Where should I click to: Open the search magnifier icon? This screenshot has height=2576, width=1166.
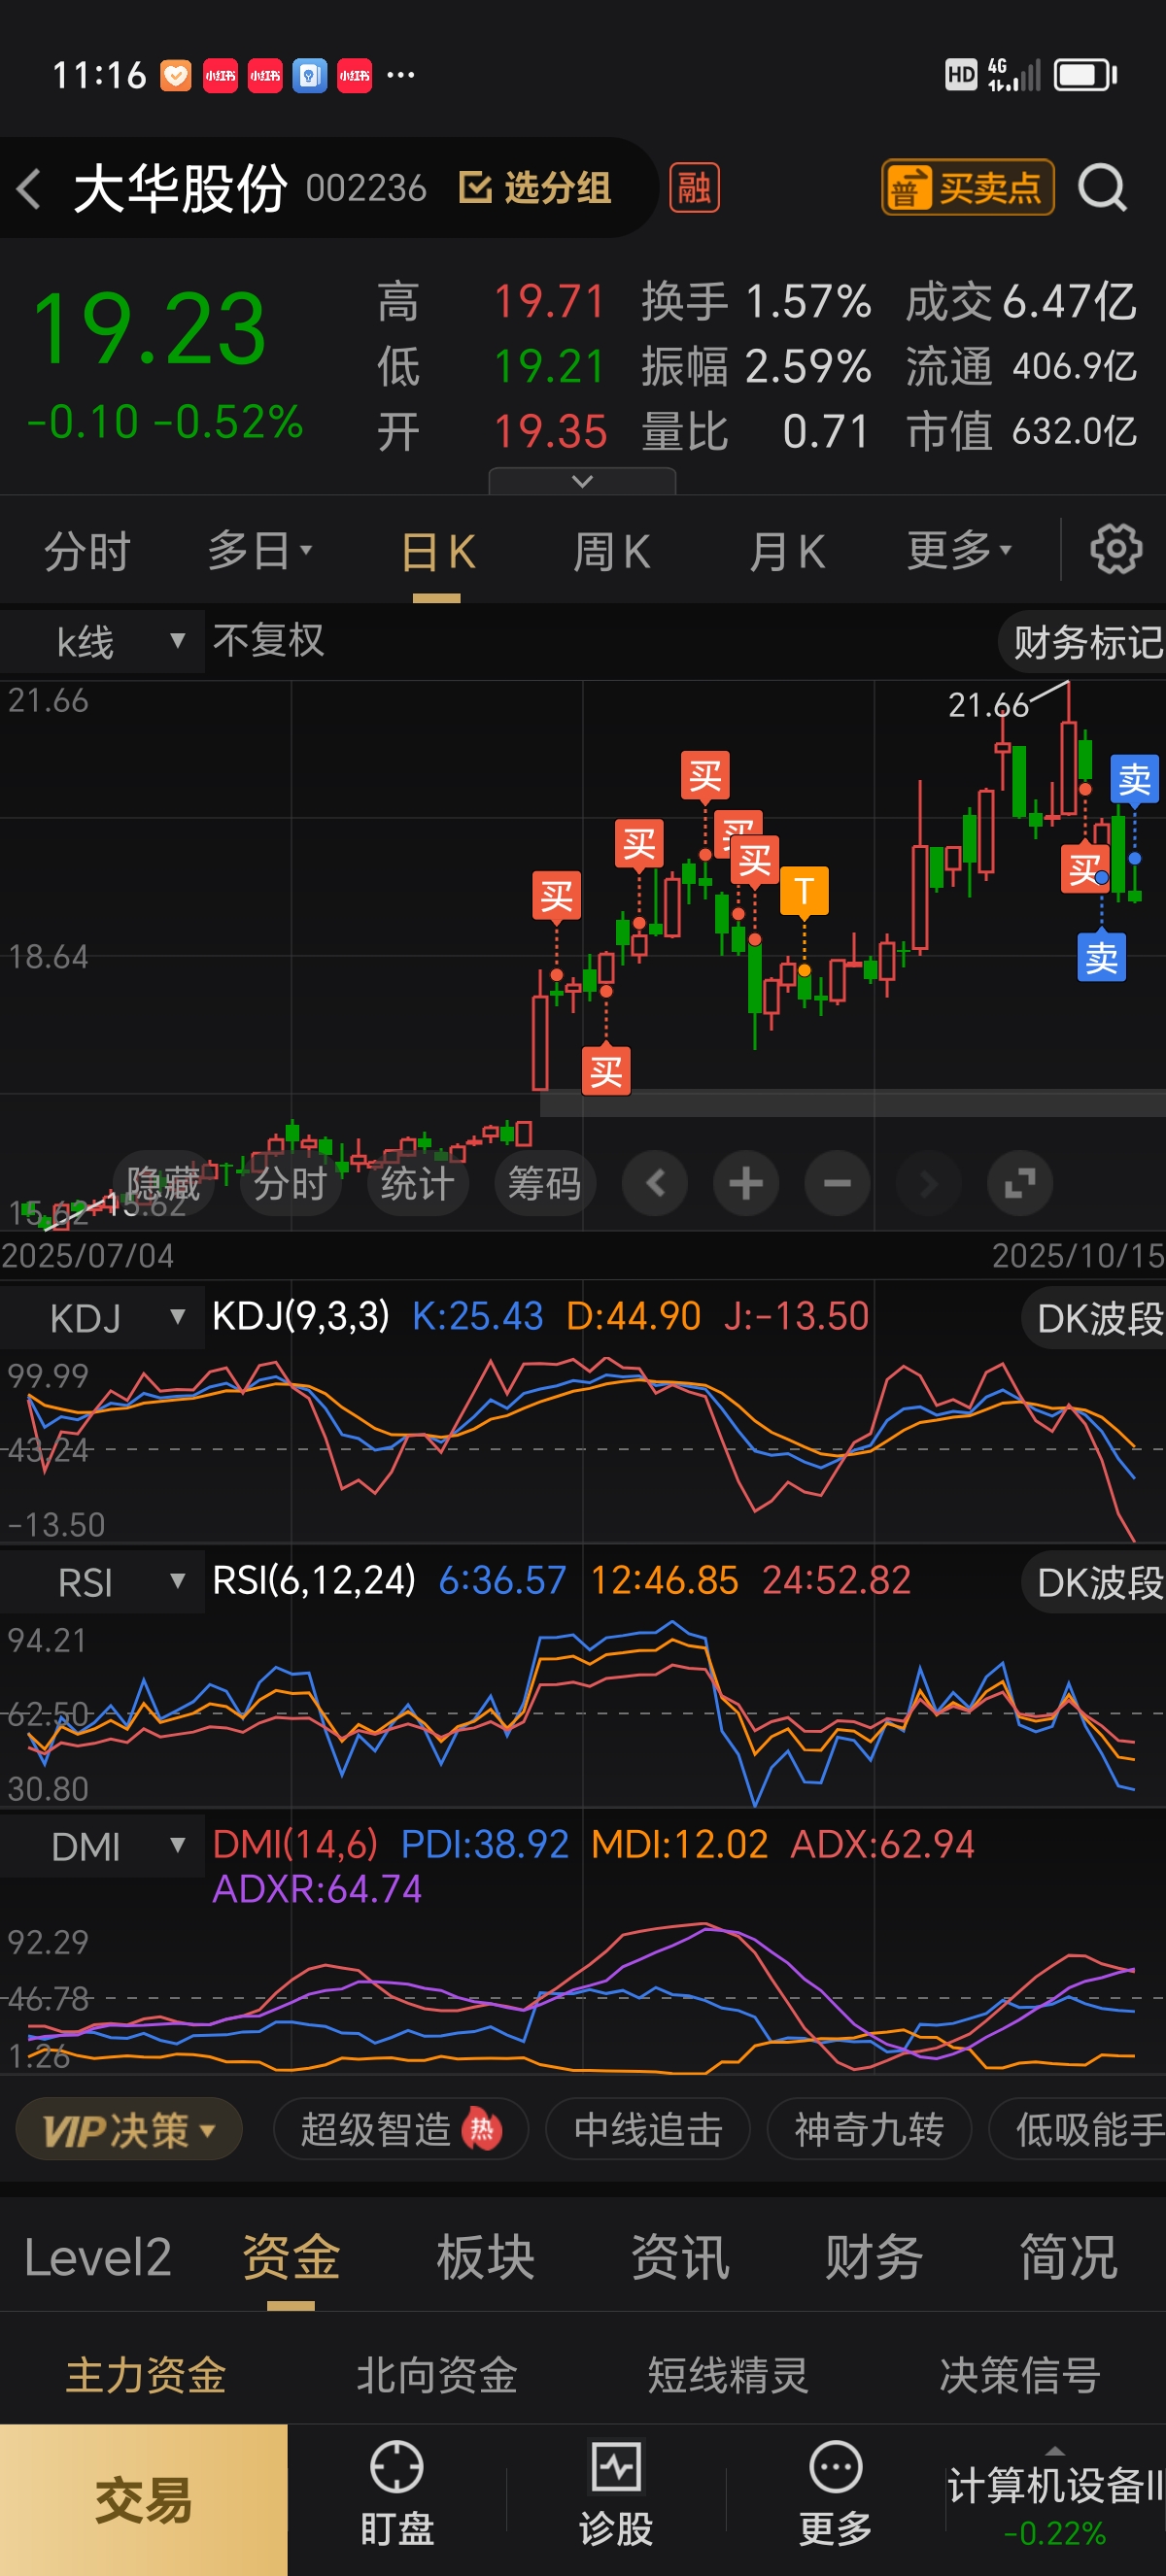(x=1102, y=188)
